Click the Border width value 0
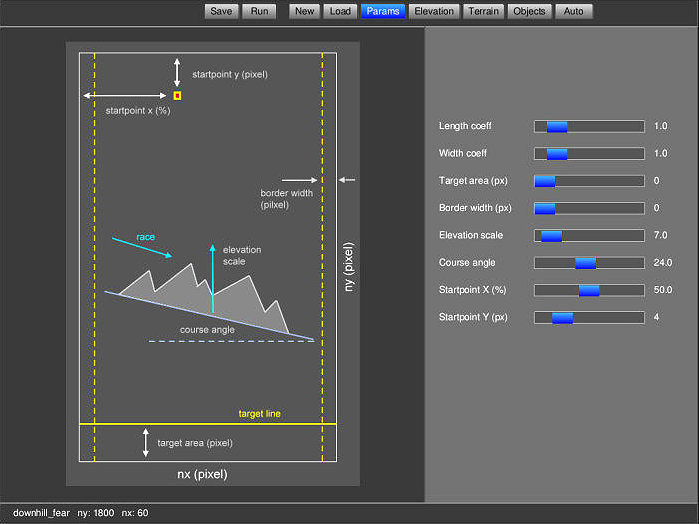 pyautogui.click(x=656, y=208)
